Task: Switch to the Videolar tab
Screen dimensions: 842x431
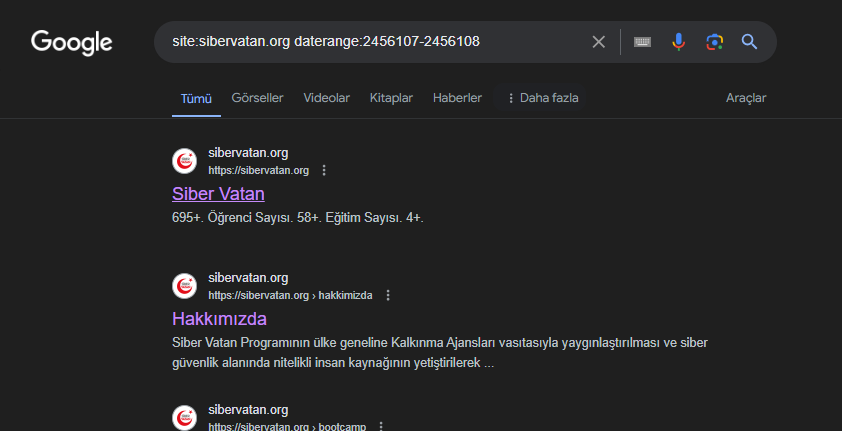Action: pyautogui.click(x=326, y=98)
